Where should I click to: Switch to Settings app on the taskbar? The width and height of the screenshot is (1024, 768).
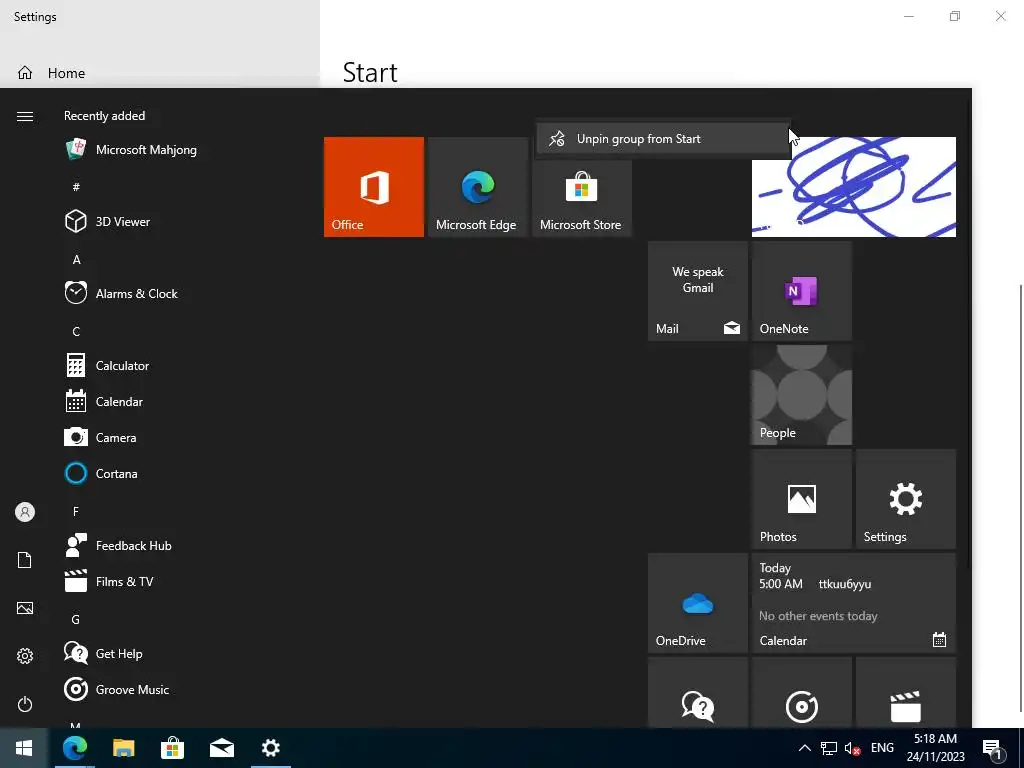point(270,748)
